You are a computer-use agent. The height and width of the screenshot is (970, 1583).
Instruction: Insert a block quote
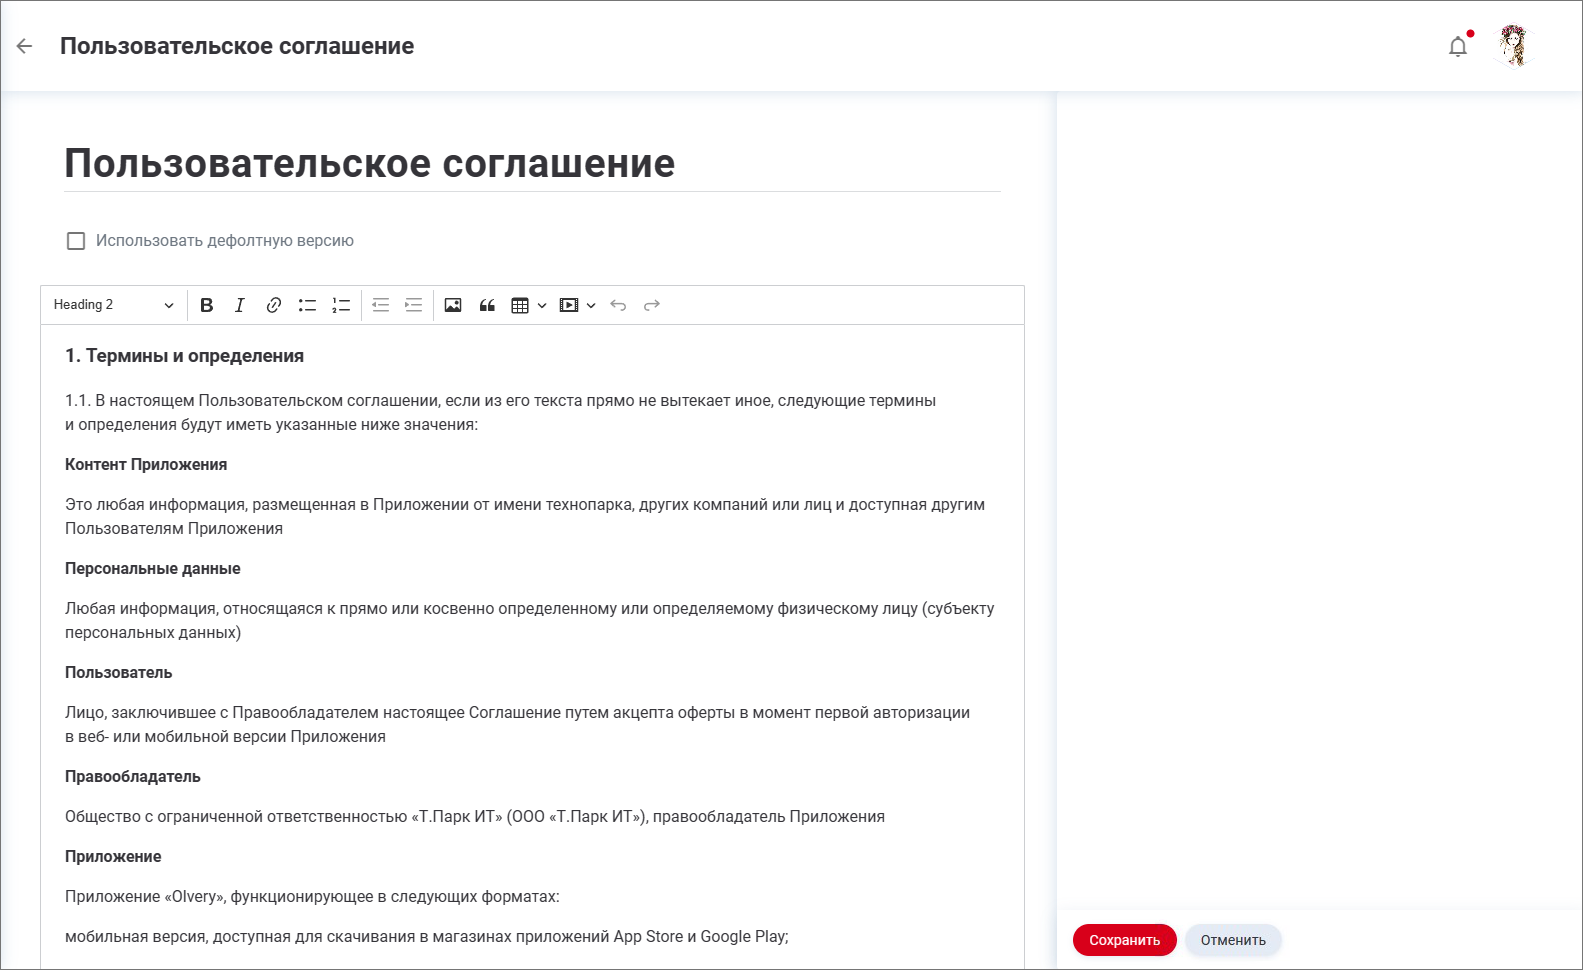pos(487,305)
